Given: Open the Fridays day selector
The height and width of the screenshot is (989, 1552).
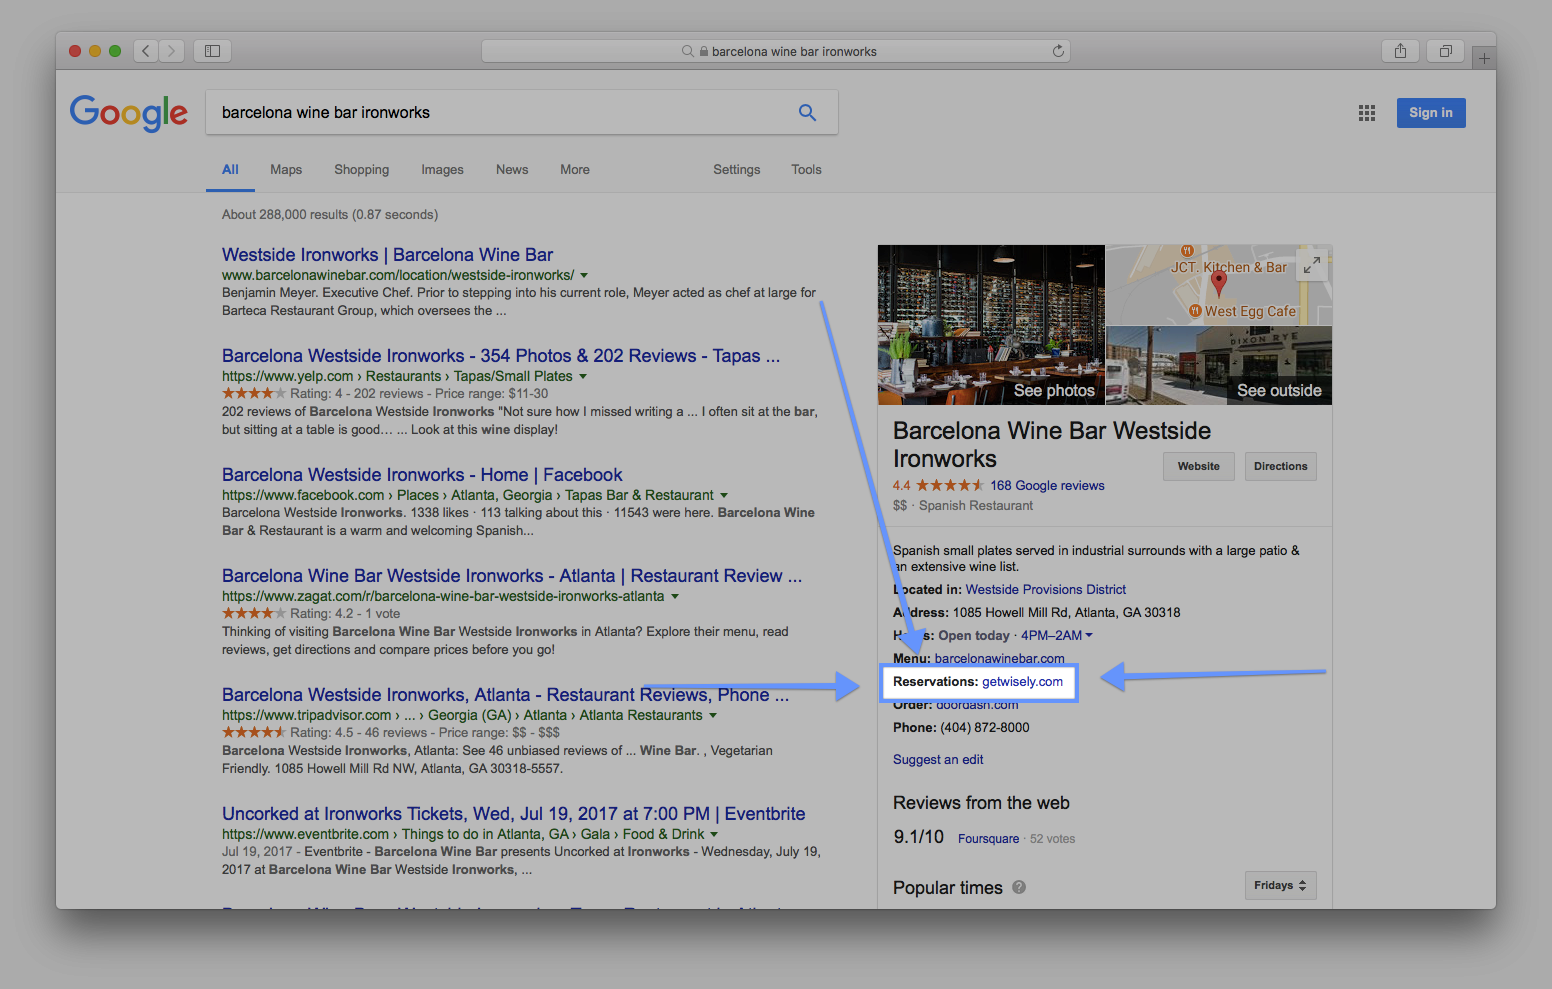Looking at the screenshot, I should point(1280,885).
